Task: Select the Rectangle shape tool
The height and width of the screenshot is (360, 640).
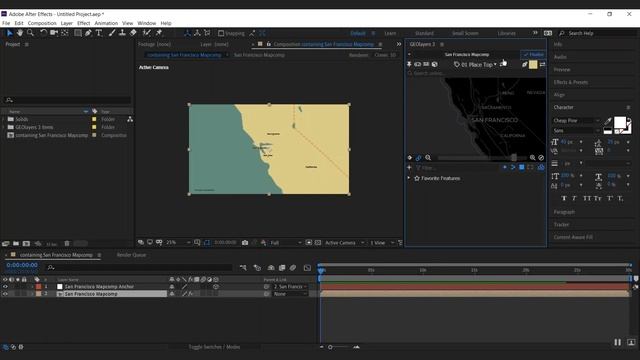Action: tap(78, 33)
